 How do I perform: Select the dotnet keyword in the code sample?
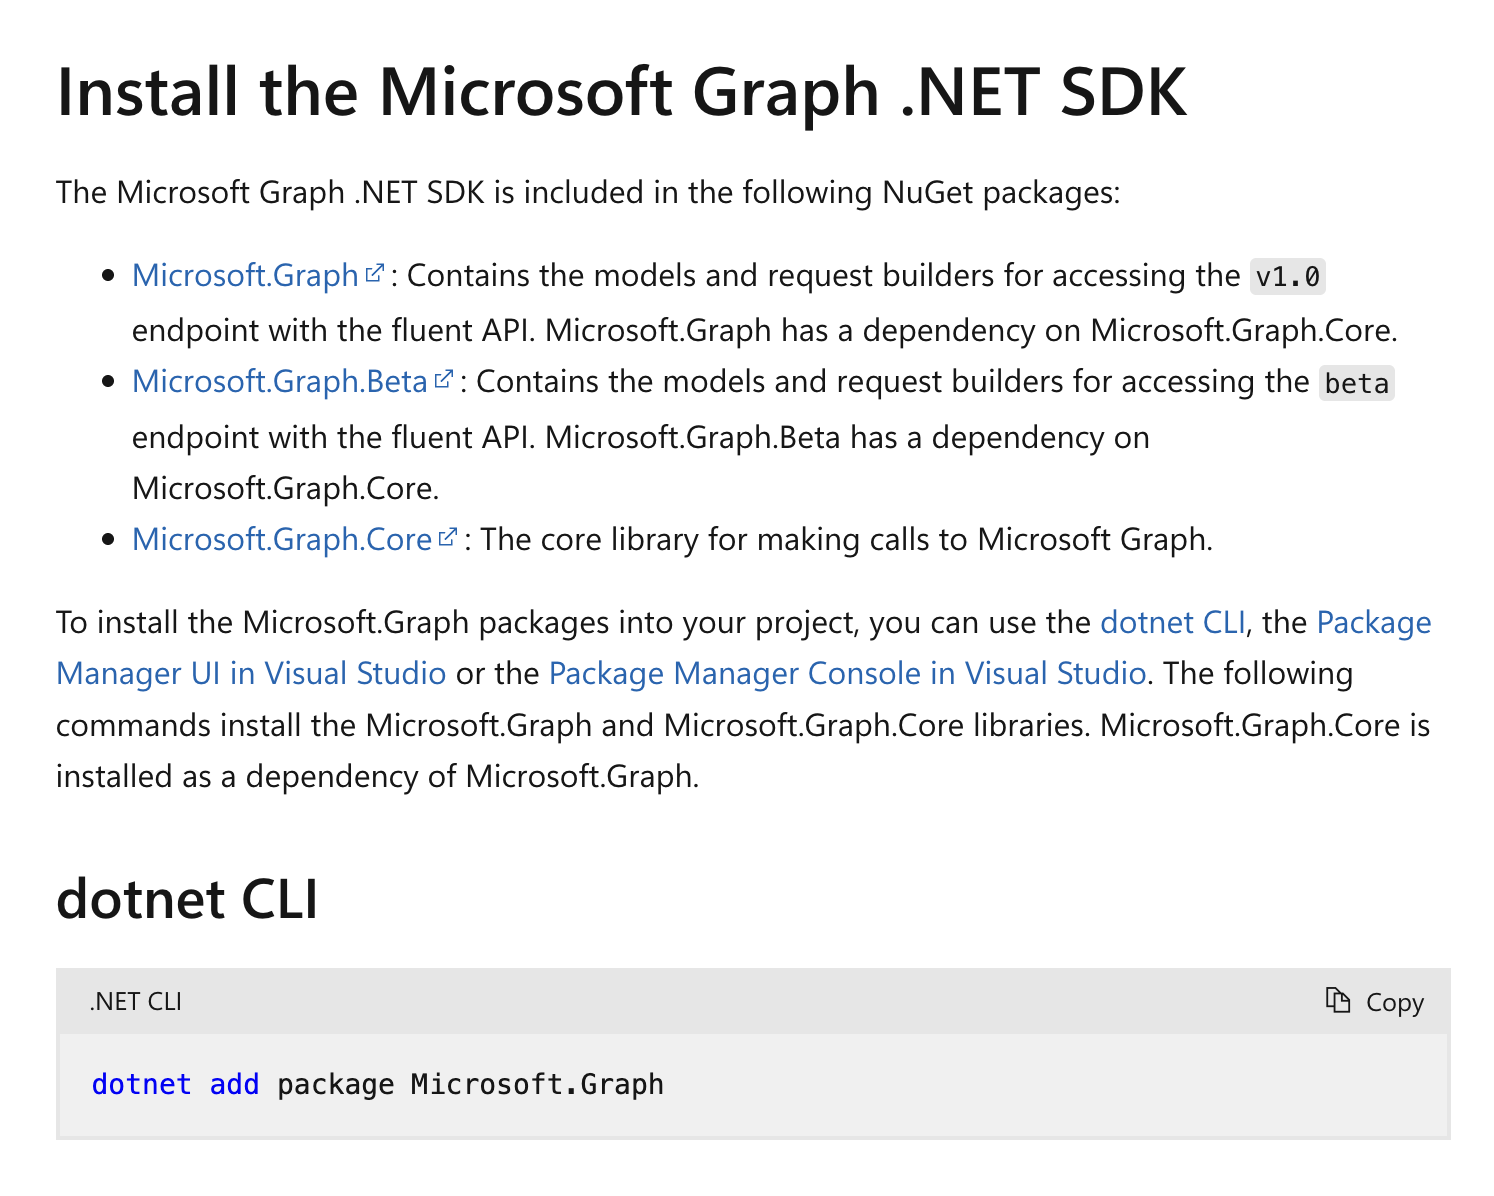coord(141,1084)
